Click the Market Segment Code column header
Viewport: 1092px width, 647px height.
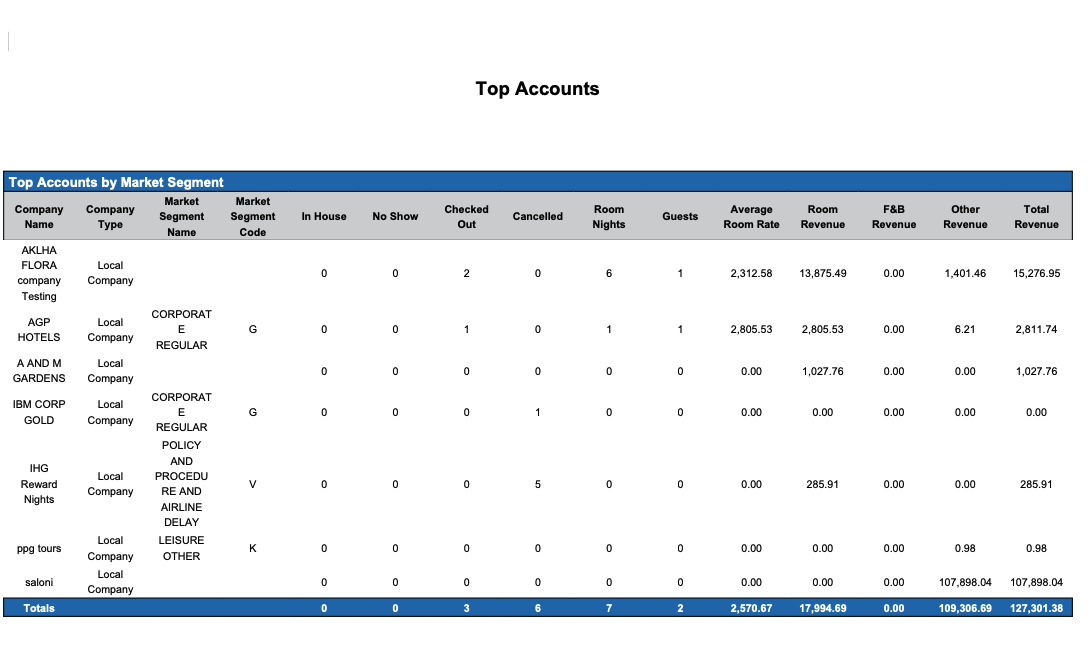pyautogui.click(x=253, y=217)
